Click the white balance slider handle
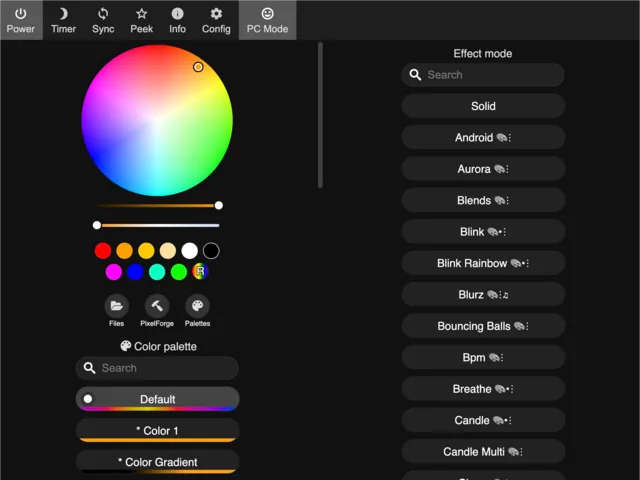Screen dimensions: 640x480 [97, 225]
